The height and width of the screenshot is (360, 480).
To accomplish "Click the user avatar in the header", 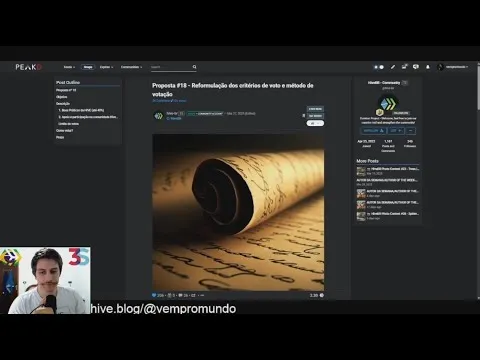I will click(x=440, y=67).
